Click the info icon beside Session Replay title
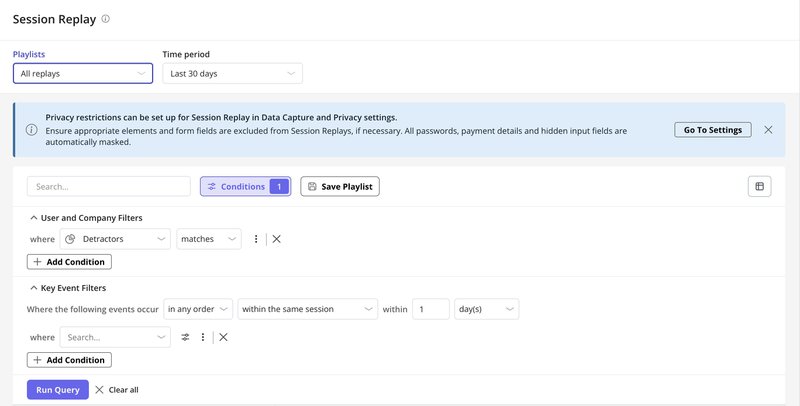Screen dimensions: 800x406 coord(105,19)
